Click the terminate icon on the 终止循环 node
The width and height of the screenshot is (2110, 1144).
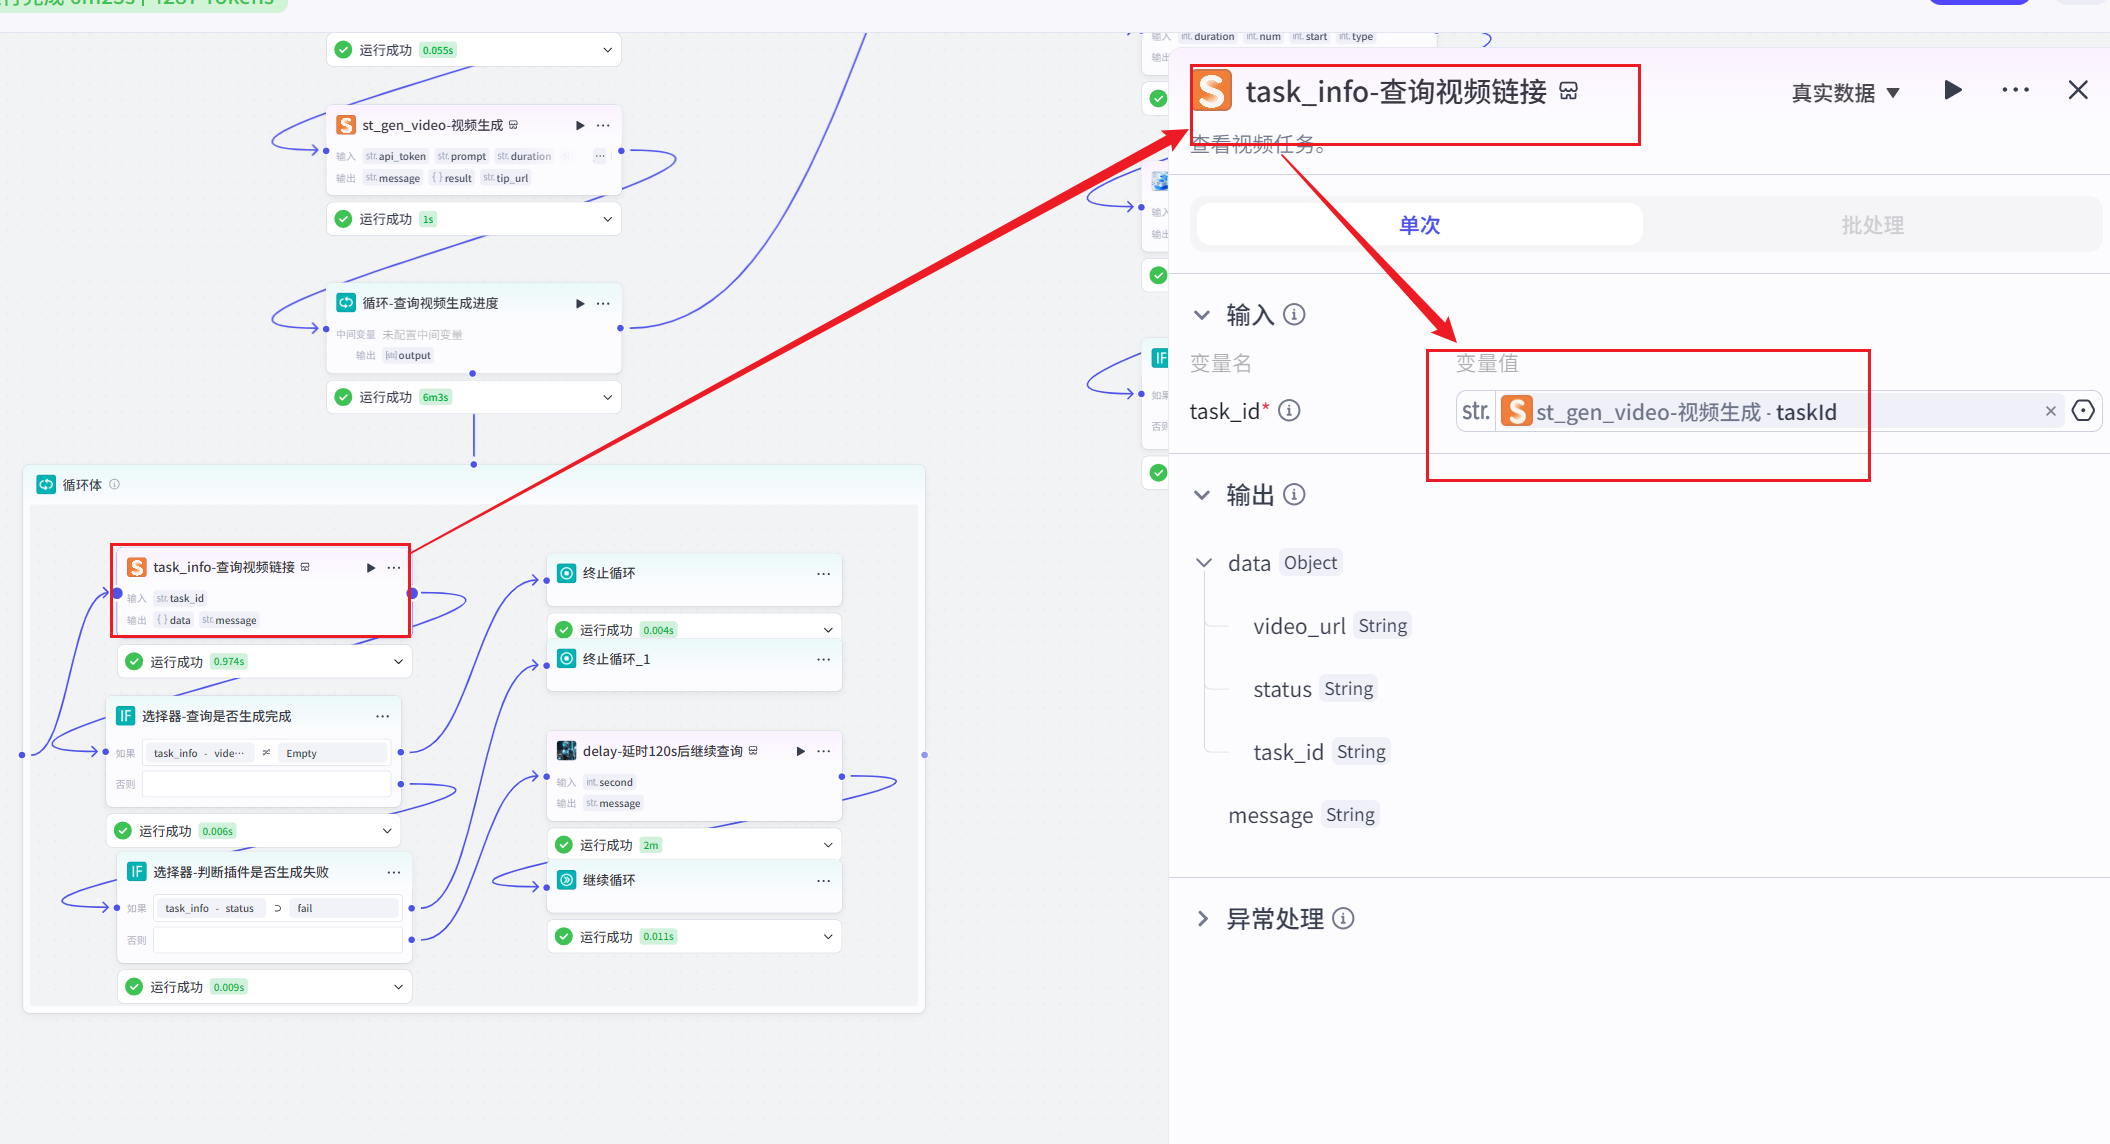tap(566, 573)
